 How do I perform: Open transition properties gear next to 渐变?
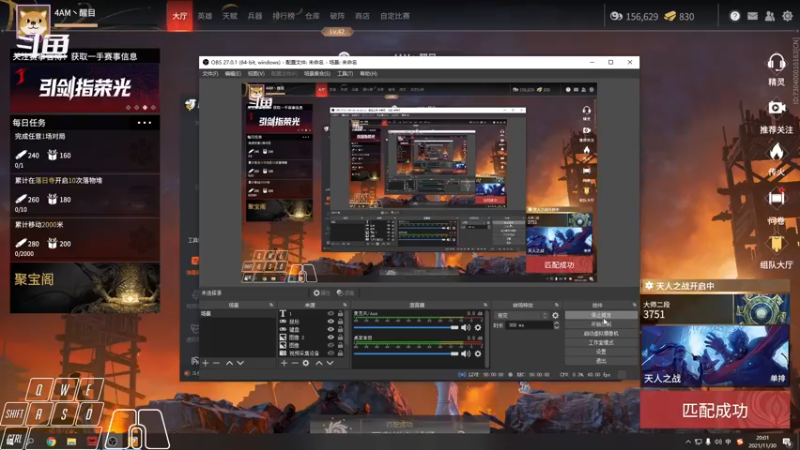point(555,315)
